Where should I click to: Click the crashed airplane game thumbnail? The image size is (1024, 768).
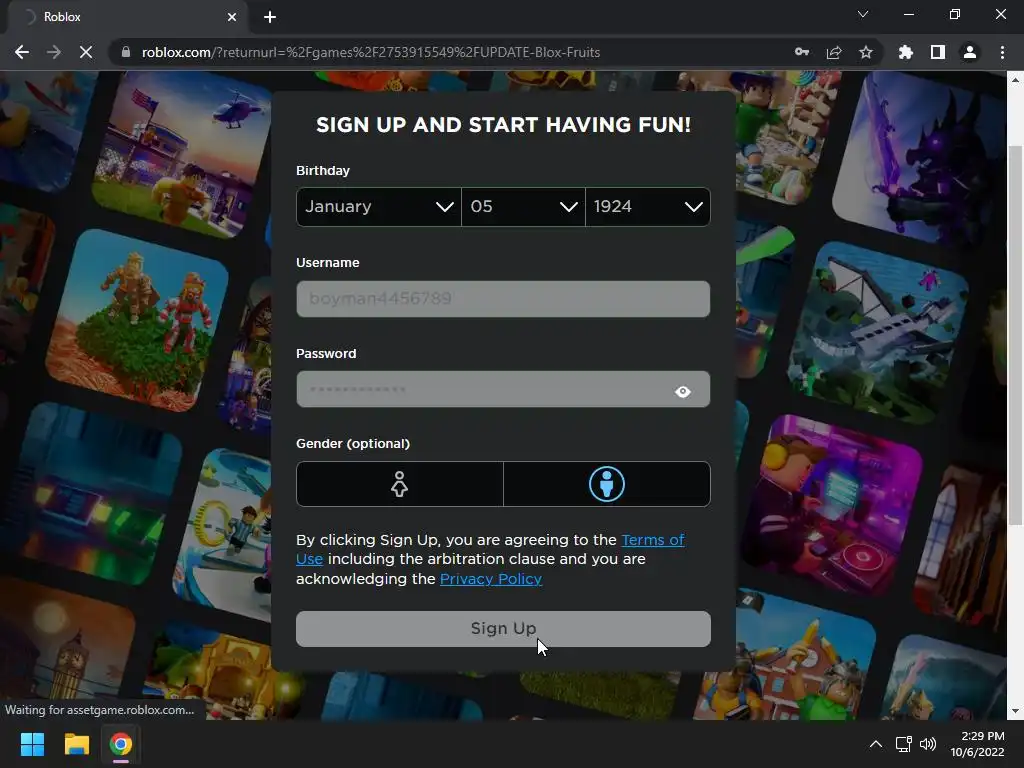pyautogui.click(x=878, y=333)
